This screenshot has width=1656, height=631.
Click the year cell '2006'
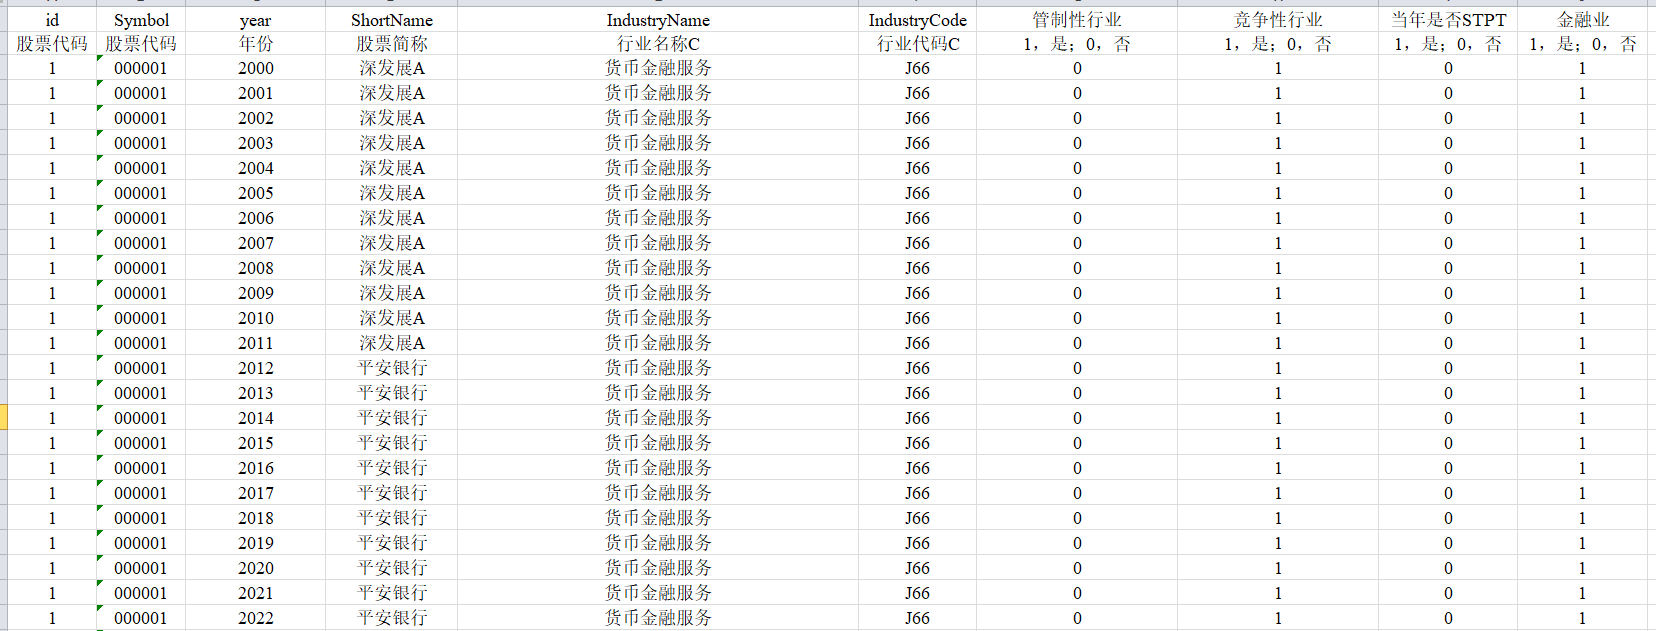[255, 218]
